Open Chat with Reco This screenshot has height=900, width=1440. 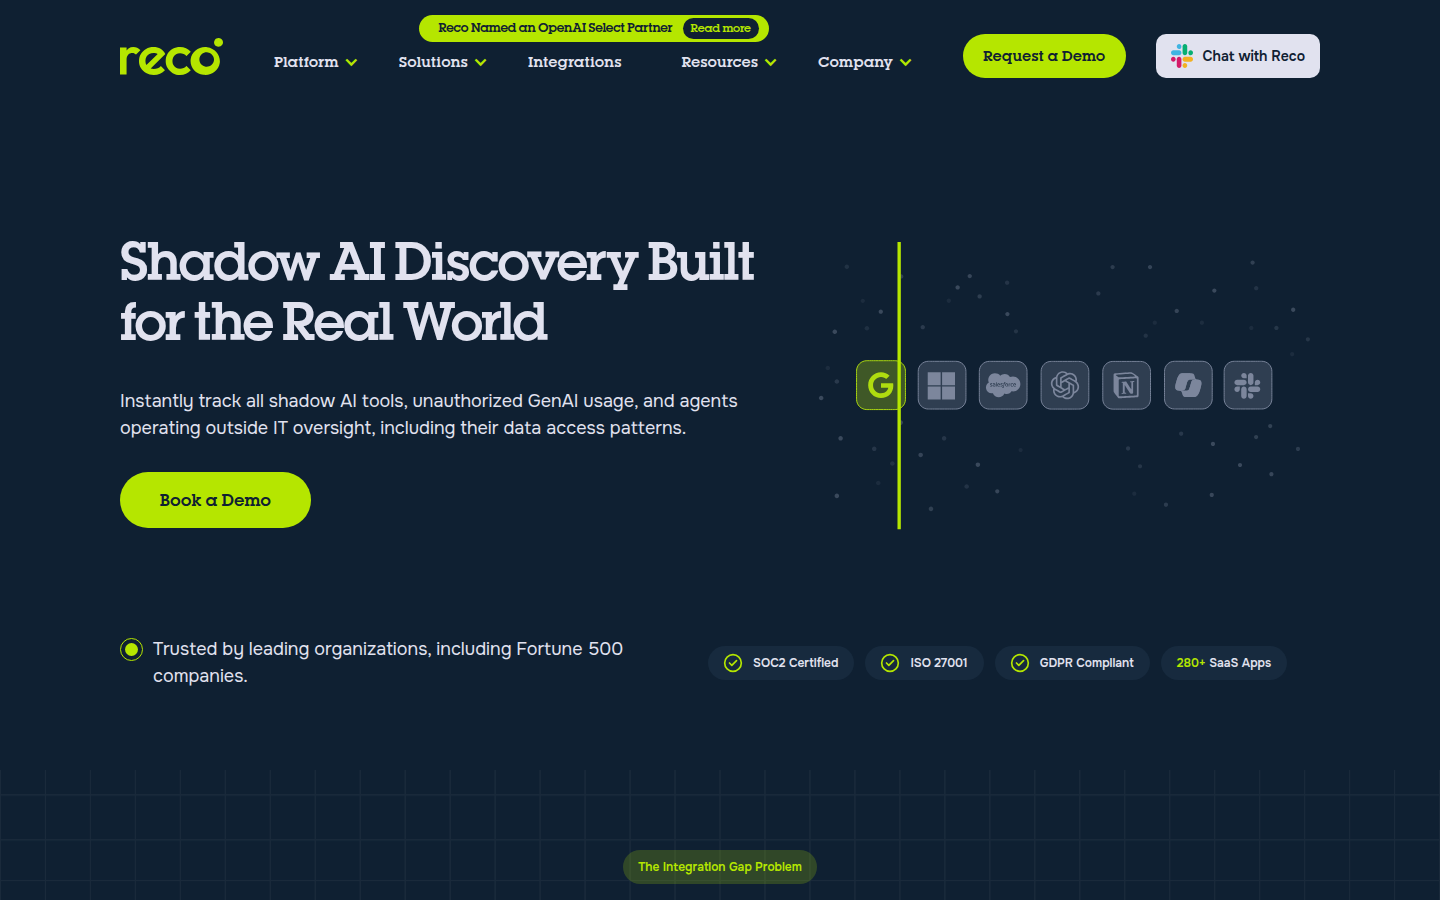pos(1238,56)
